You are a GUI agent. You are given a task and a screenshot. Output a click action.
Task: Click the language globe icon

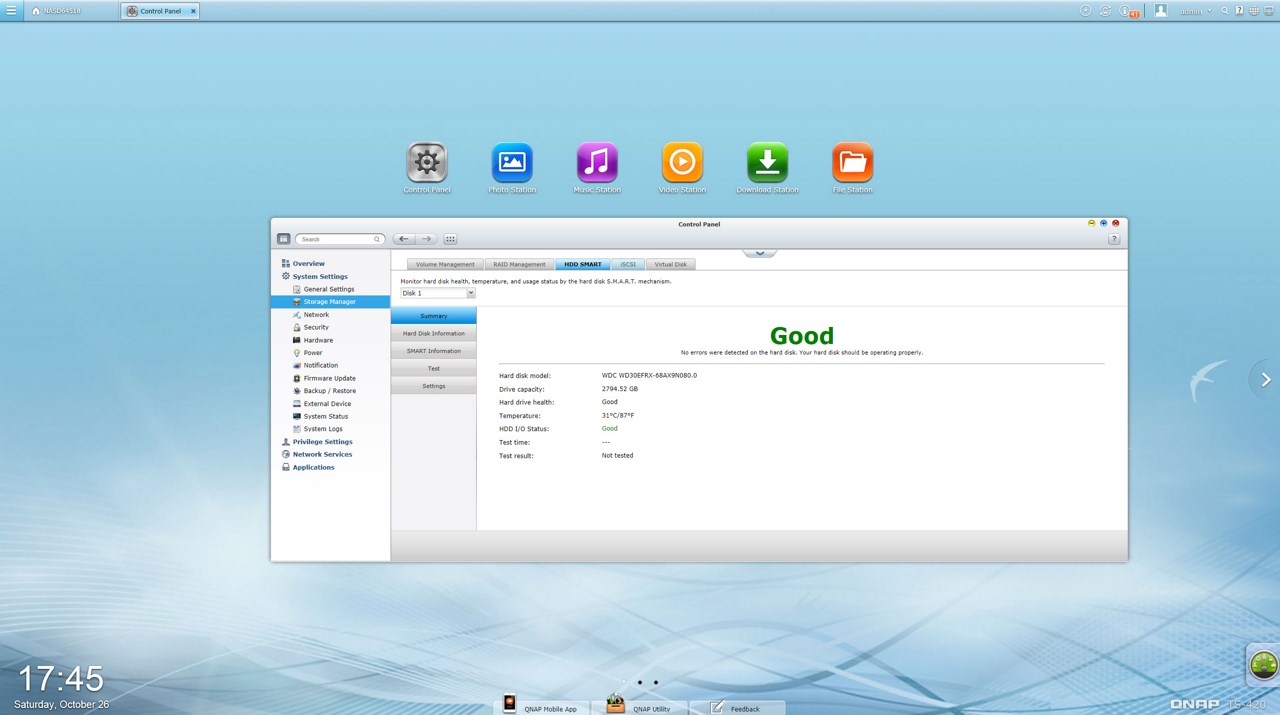(x=1254, y=11)
